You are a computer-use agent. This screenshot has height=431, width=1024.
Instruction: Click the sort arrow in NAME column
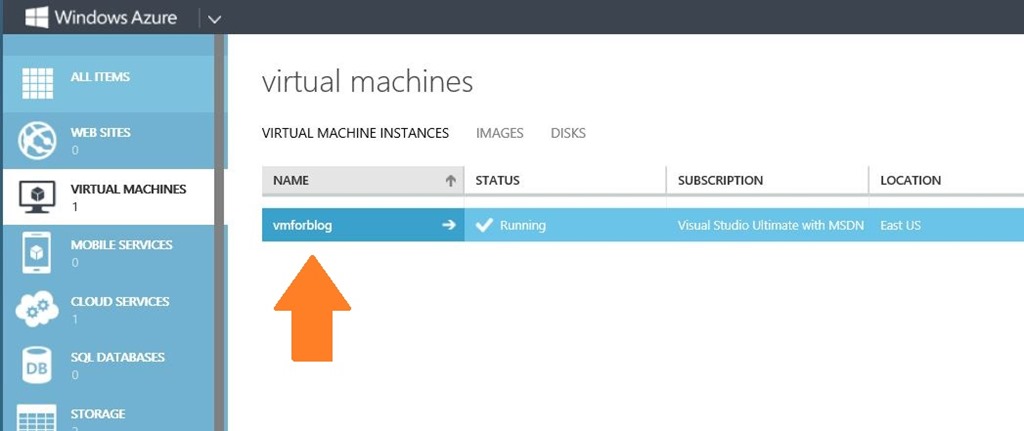(450, 181)
